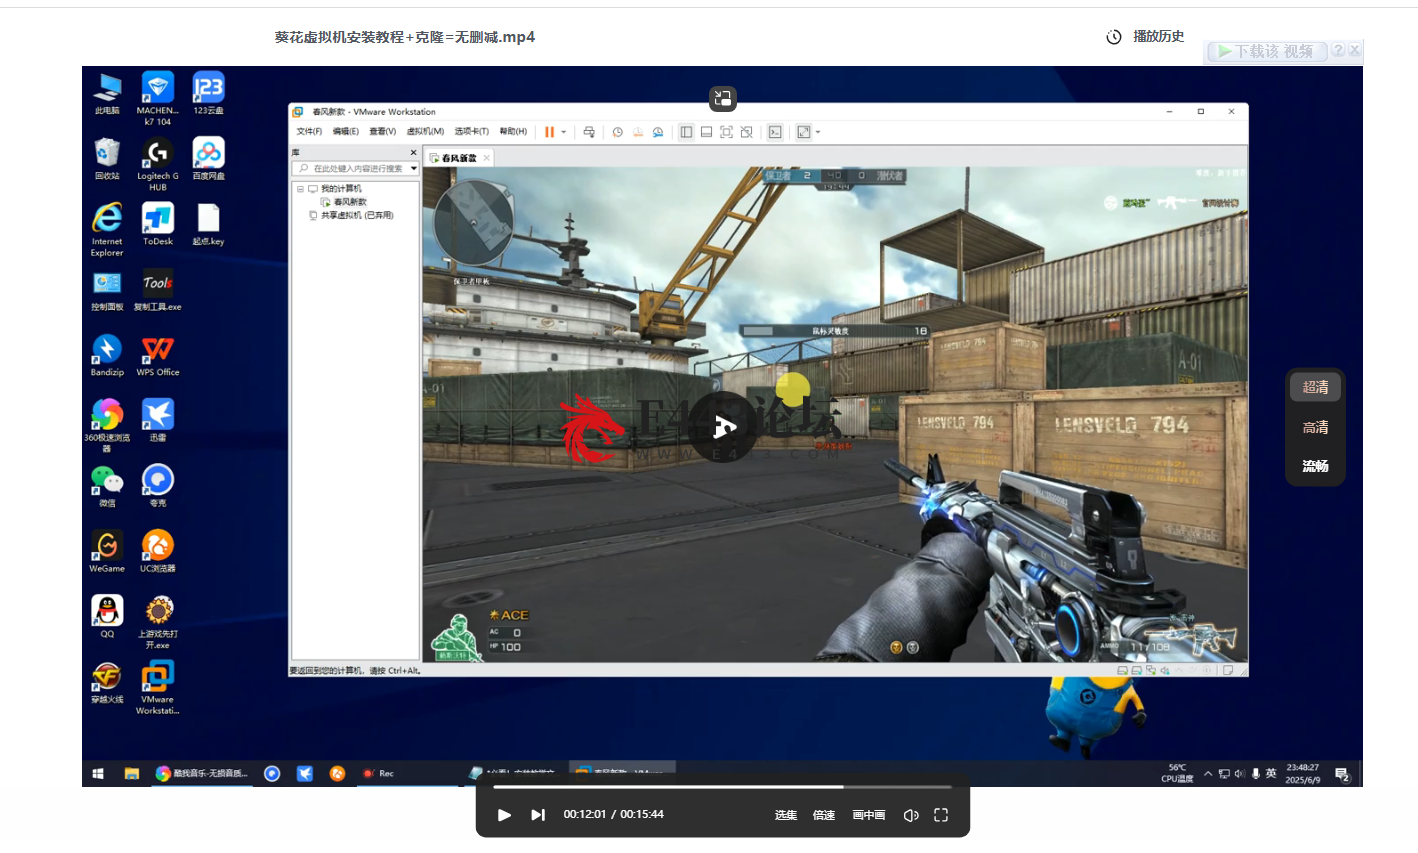Expand the library search dropdown arrow
This screenshot has width=1418, height=853.
pyautogui.click(x=414, y=168)
